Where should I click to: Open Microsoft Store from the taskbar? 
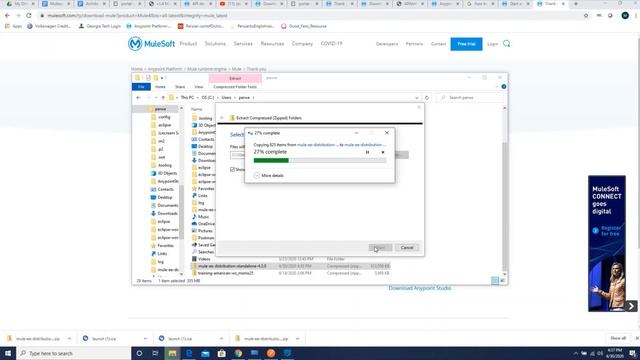point(222,353)
